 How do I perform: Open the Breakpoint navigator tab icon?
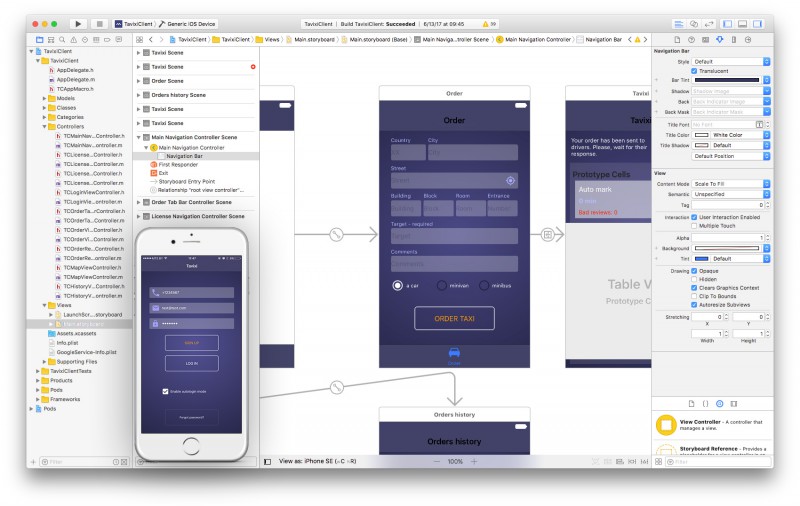107,39
